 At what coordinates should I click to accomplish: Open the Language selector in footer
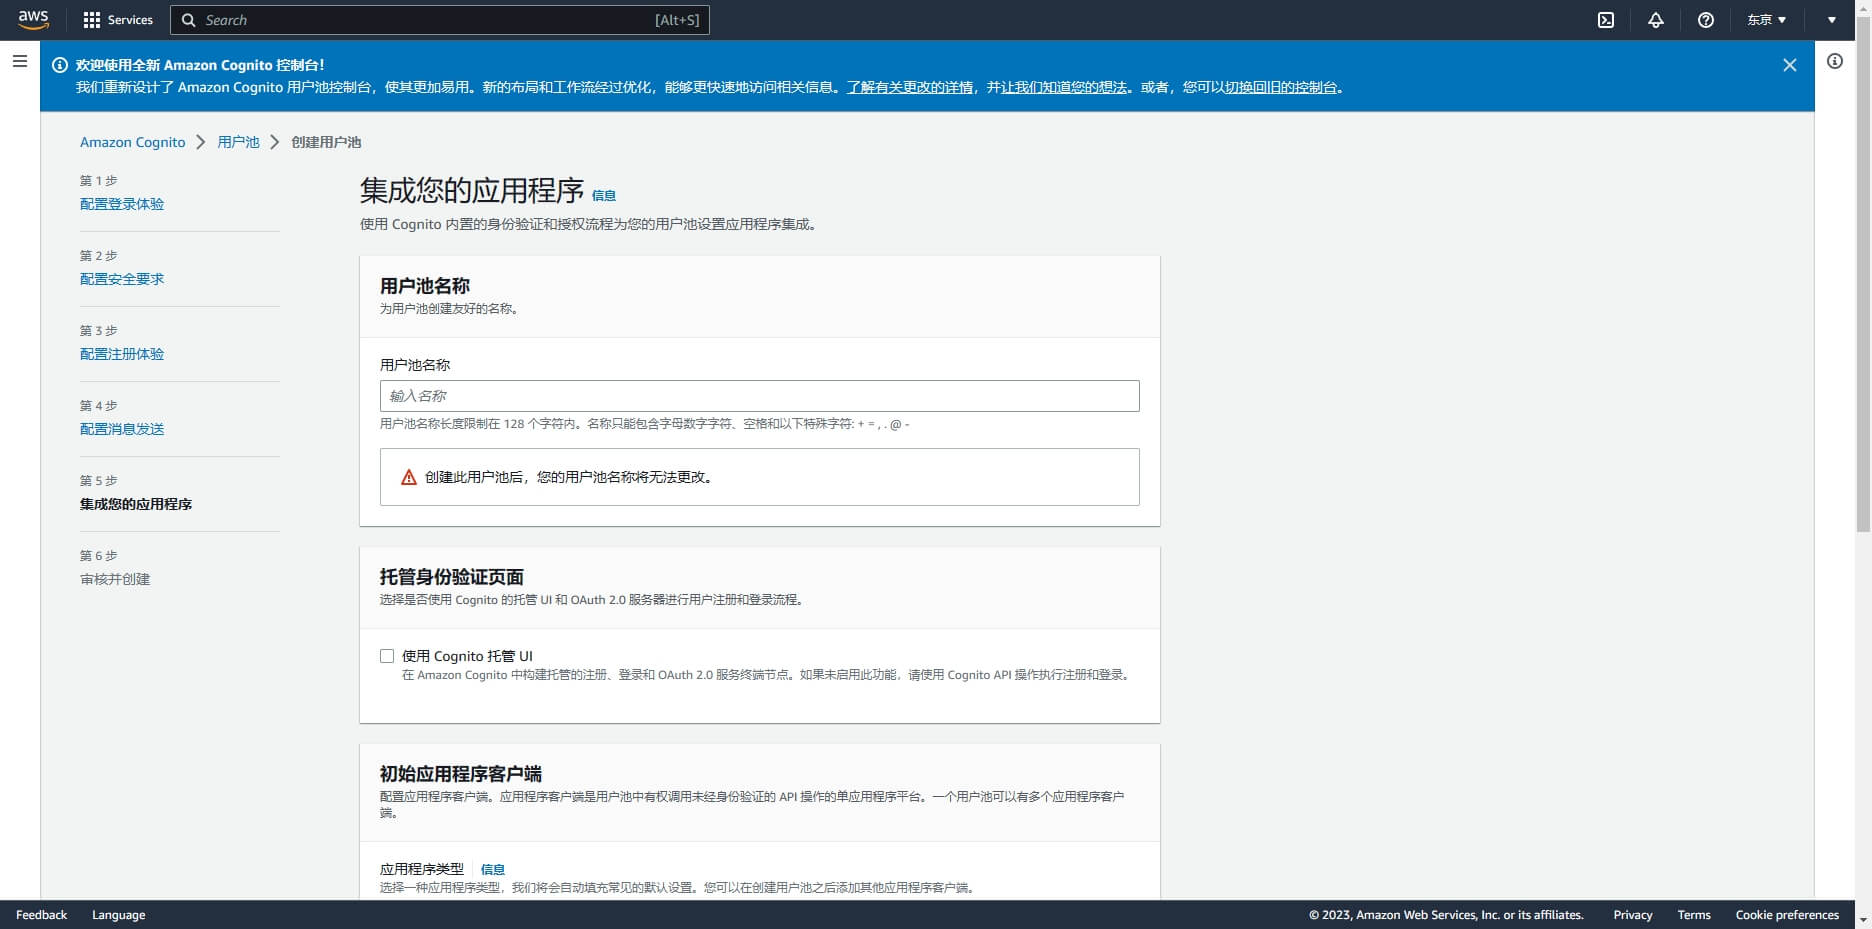[x=118, y=915]
